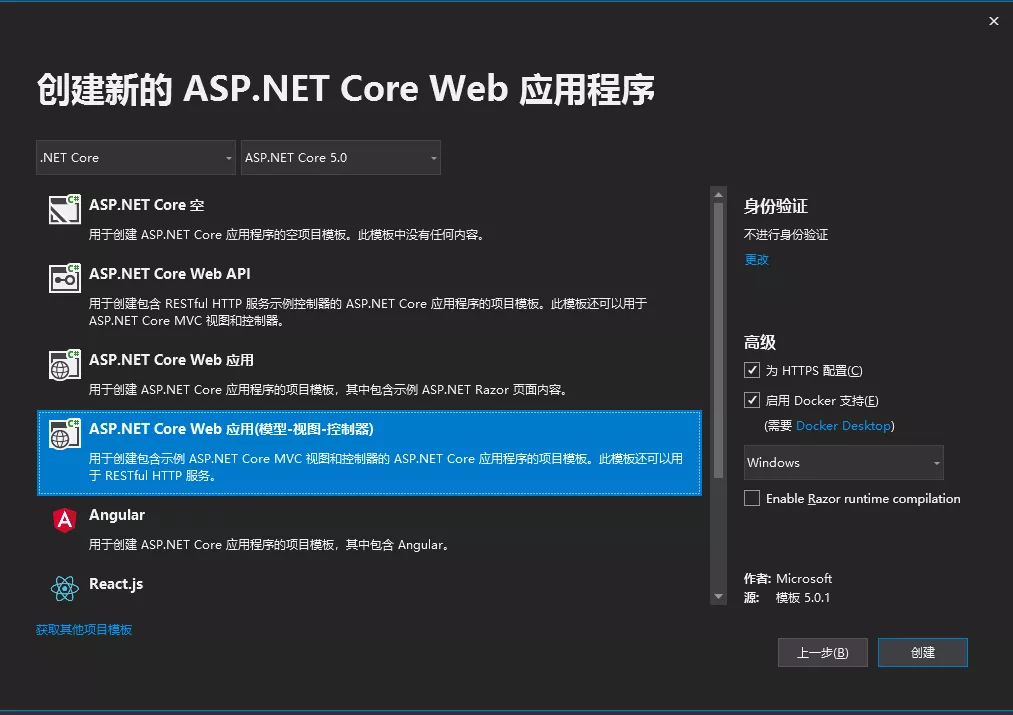Click the scrollbar down arrow

pos(719,595)
